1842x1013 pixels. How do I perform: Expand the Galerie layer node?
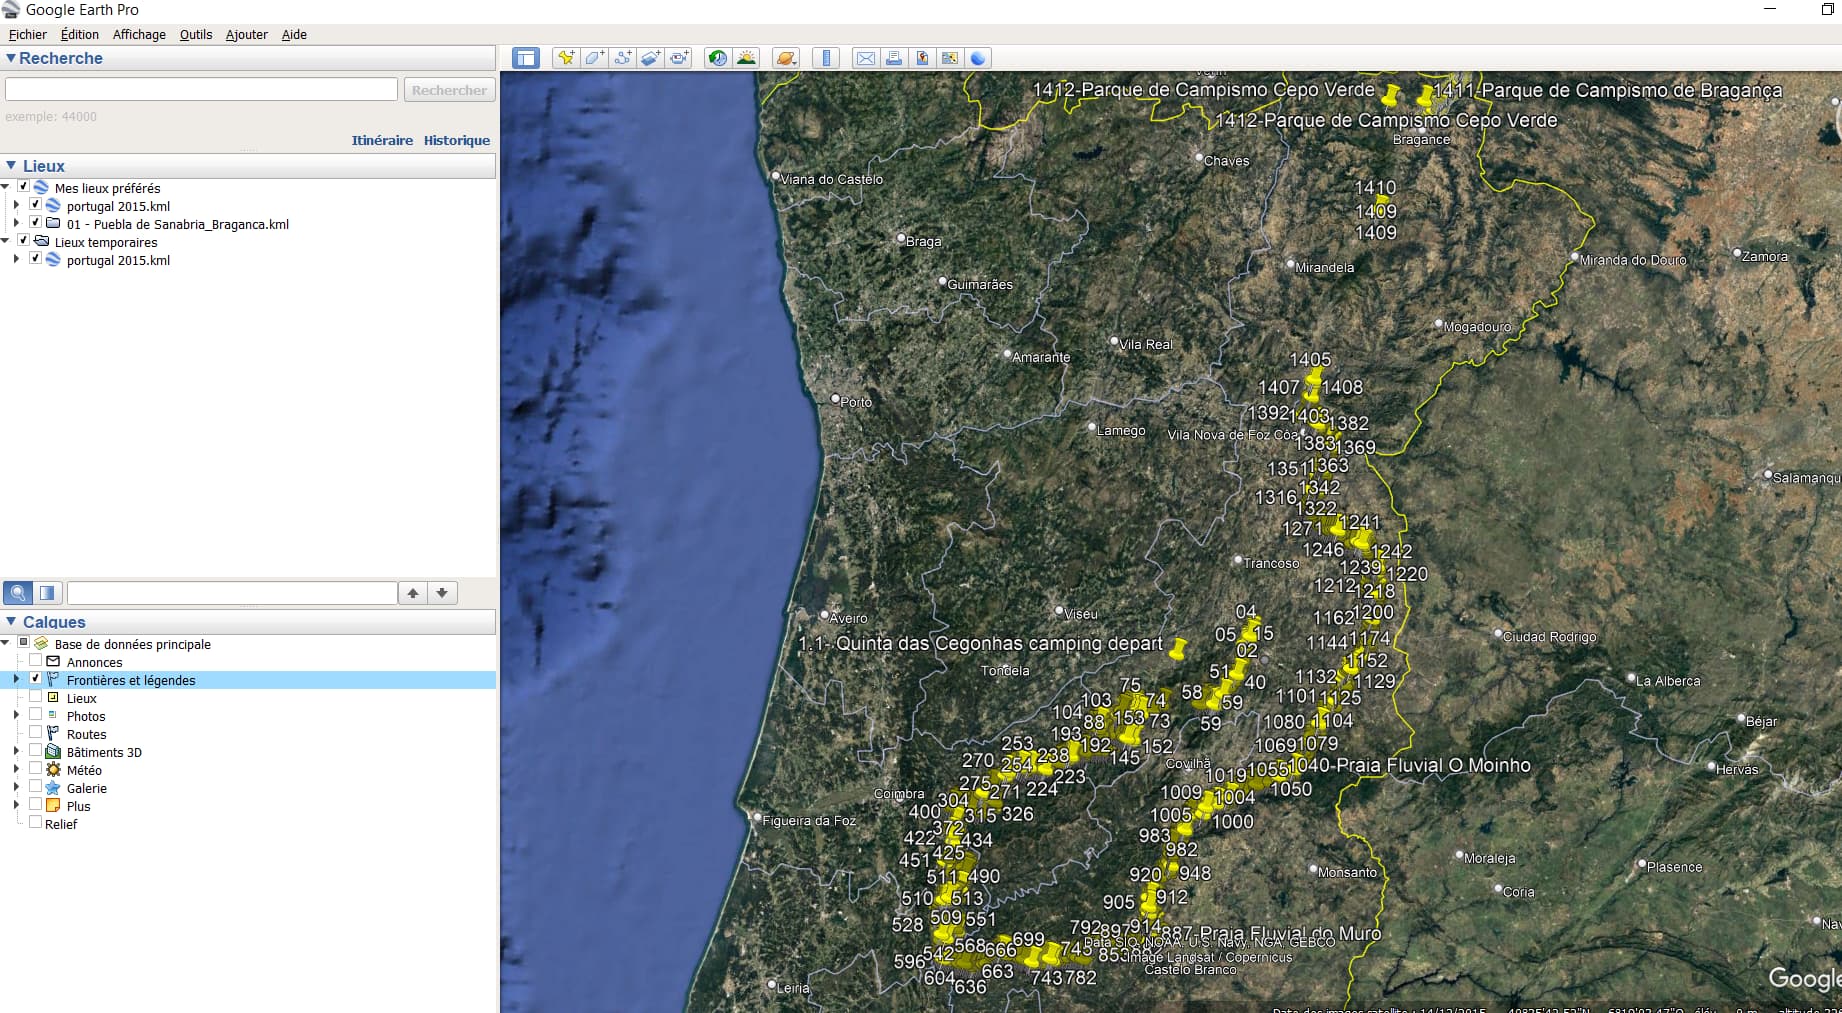(x=16, y=787)
